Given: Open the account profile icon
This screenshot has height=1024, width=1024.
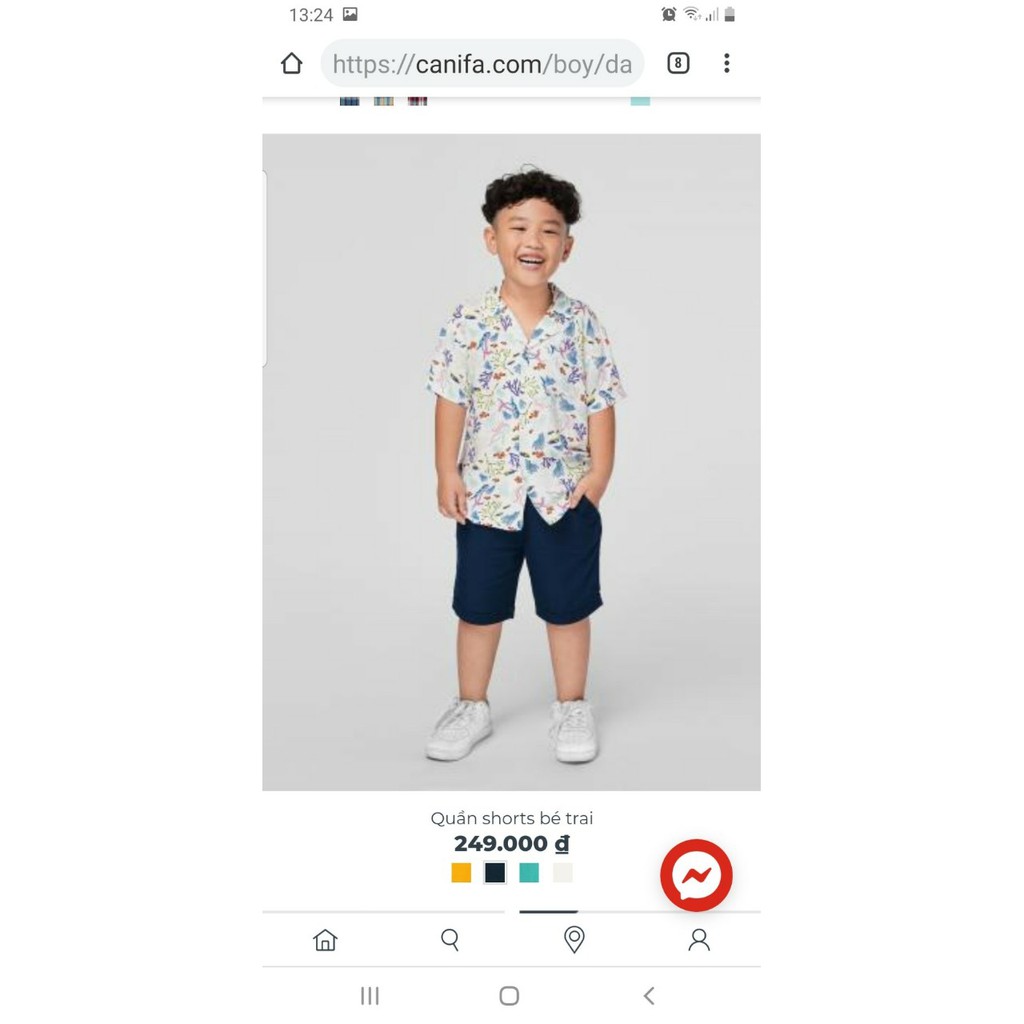Looking at the screenshot, I should tap(699, 940).
